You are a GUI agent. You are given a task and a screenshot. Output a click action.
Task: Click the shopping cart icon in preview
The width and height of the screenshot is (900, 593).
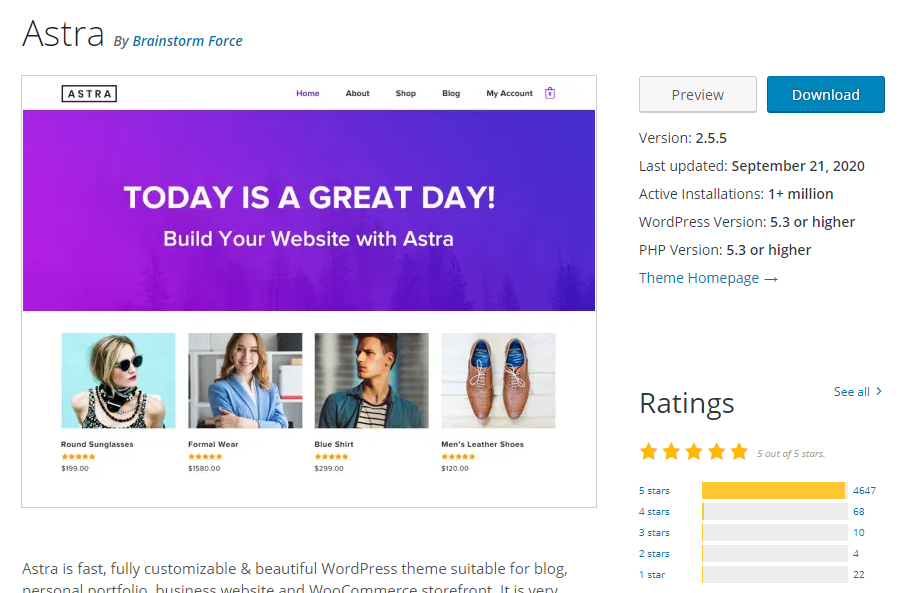(x=549, y=93)
